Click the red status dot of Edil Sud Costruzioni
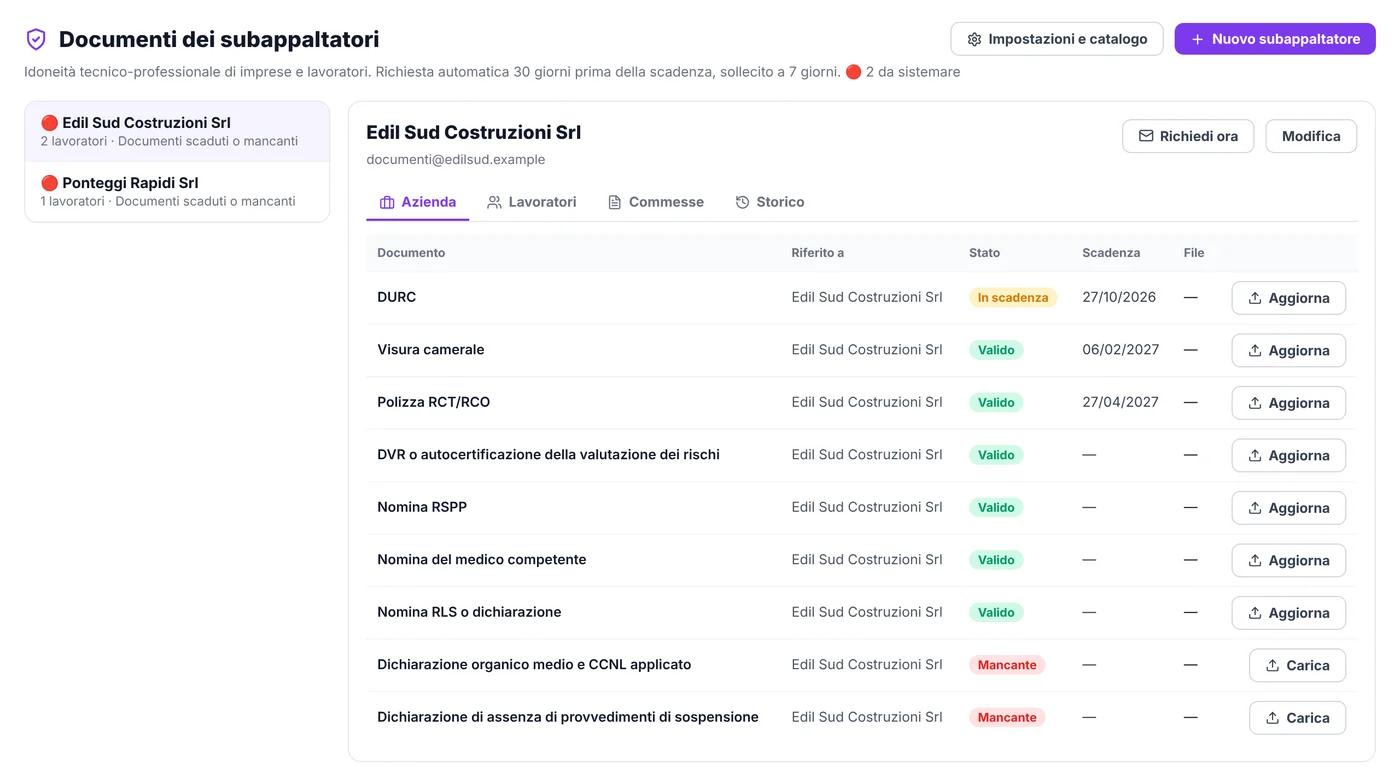This screenshot has width=1400, height=784. pyautogui.click(x=49, y=123)
